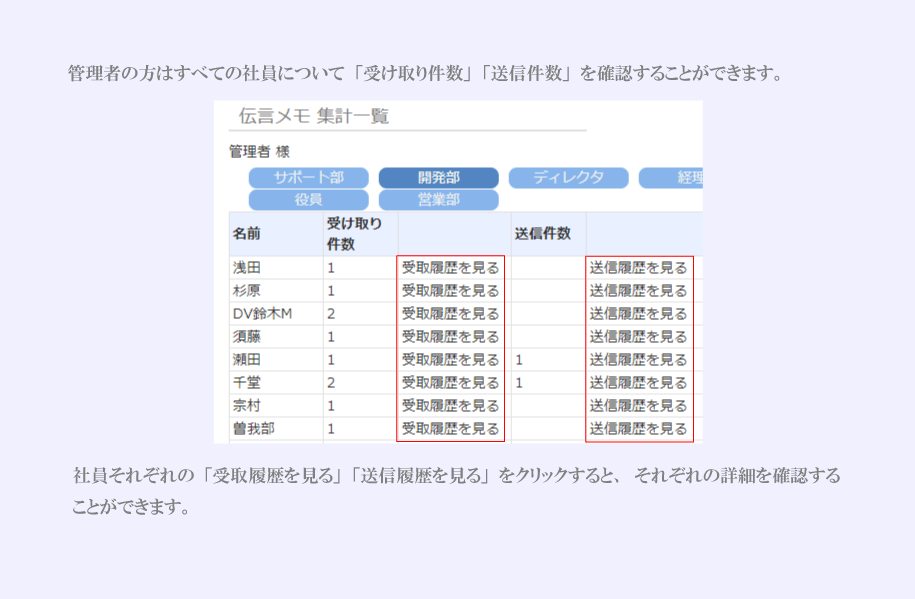915x599 pixels.
Task: Click the received count 2 for DV鈴木M
Action: [x=331, y=314]
